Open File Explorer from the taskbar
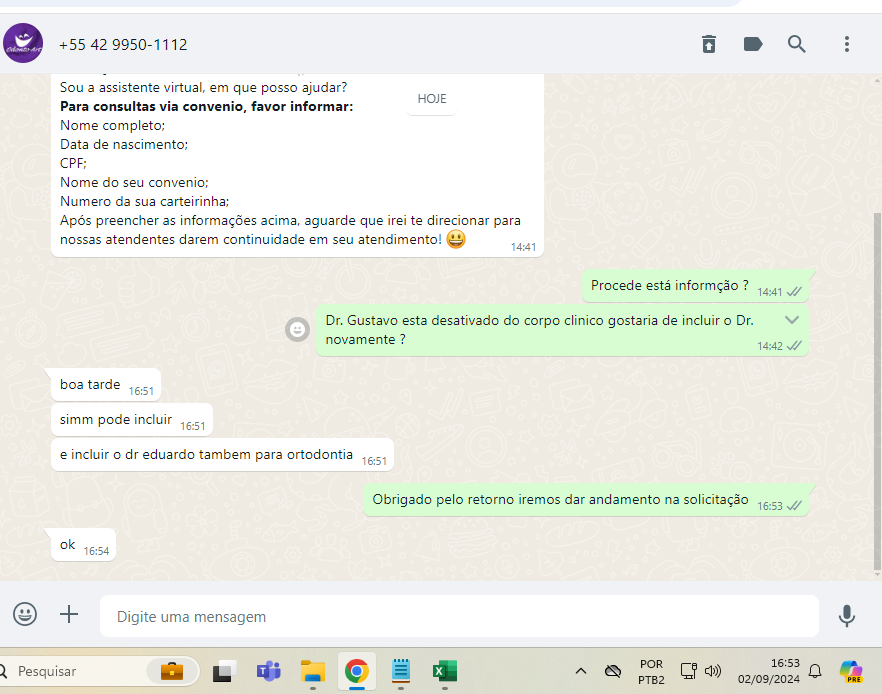The image size is (882, 694). (313, 671)
